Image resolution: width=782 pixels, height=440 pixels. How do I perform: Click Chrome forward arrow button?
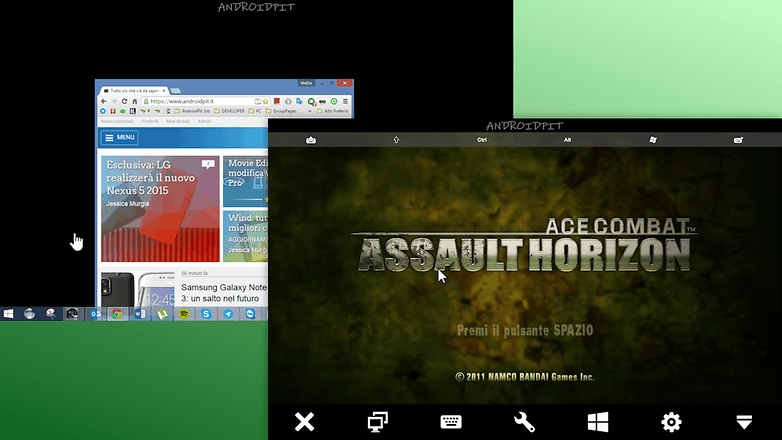114,101
